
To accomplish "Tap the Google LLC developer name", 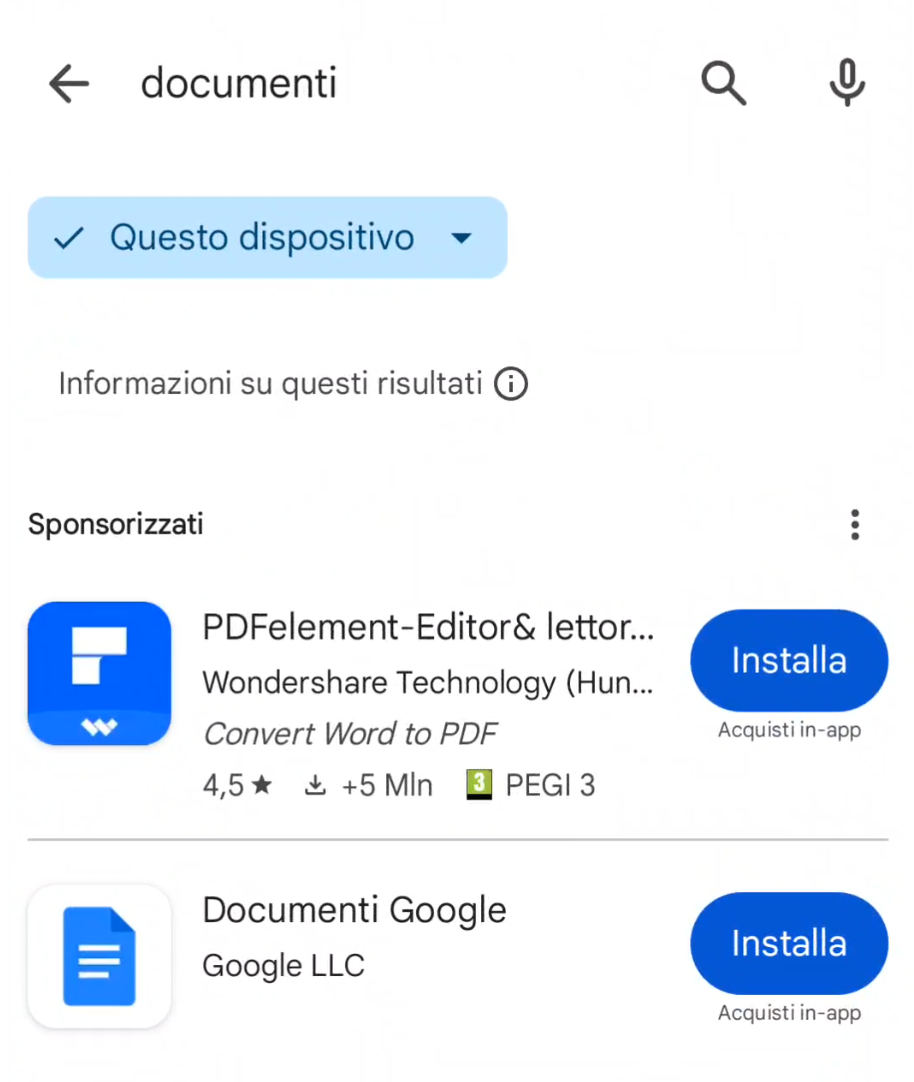I will tap(283, 966).
